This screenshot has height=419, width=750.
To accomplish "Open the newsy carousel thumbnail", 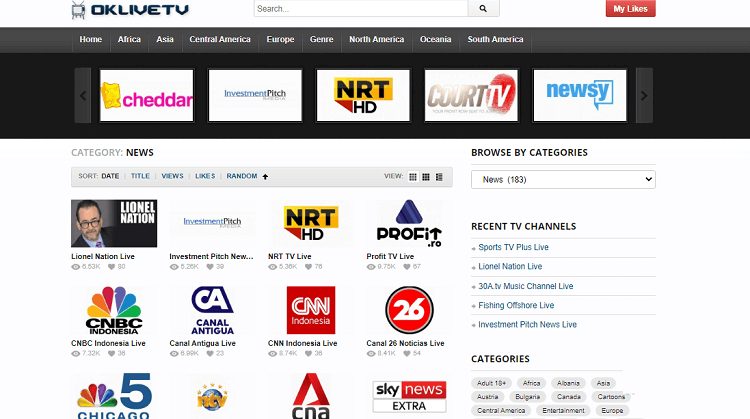I will 580,95.
